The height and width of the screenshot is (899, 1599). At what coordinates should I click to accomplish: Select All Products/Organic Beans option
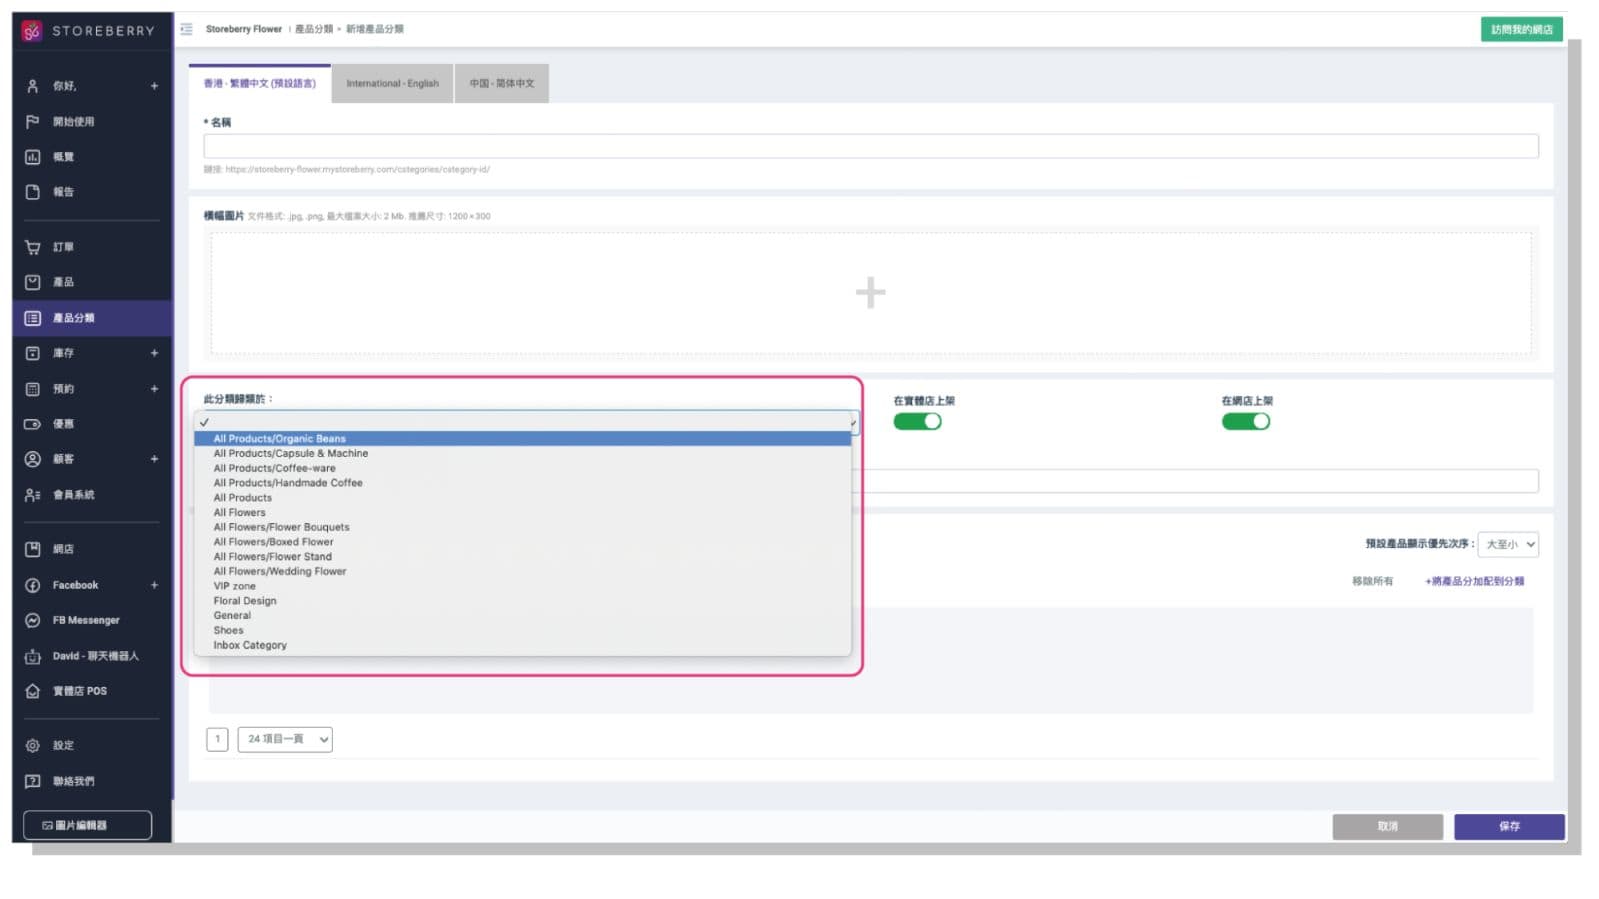point(522,438)
